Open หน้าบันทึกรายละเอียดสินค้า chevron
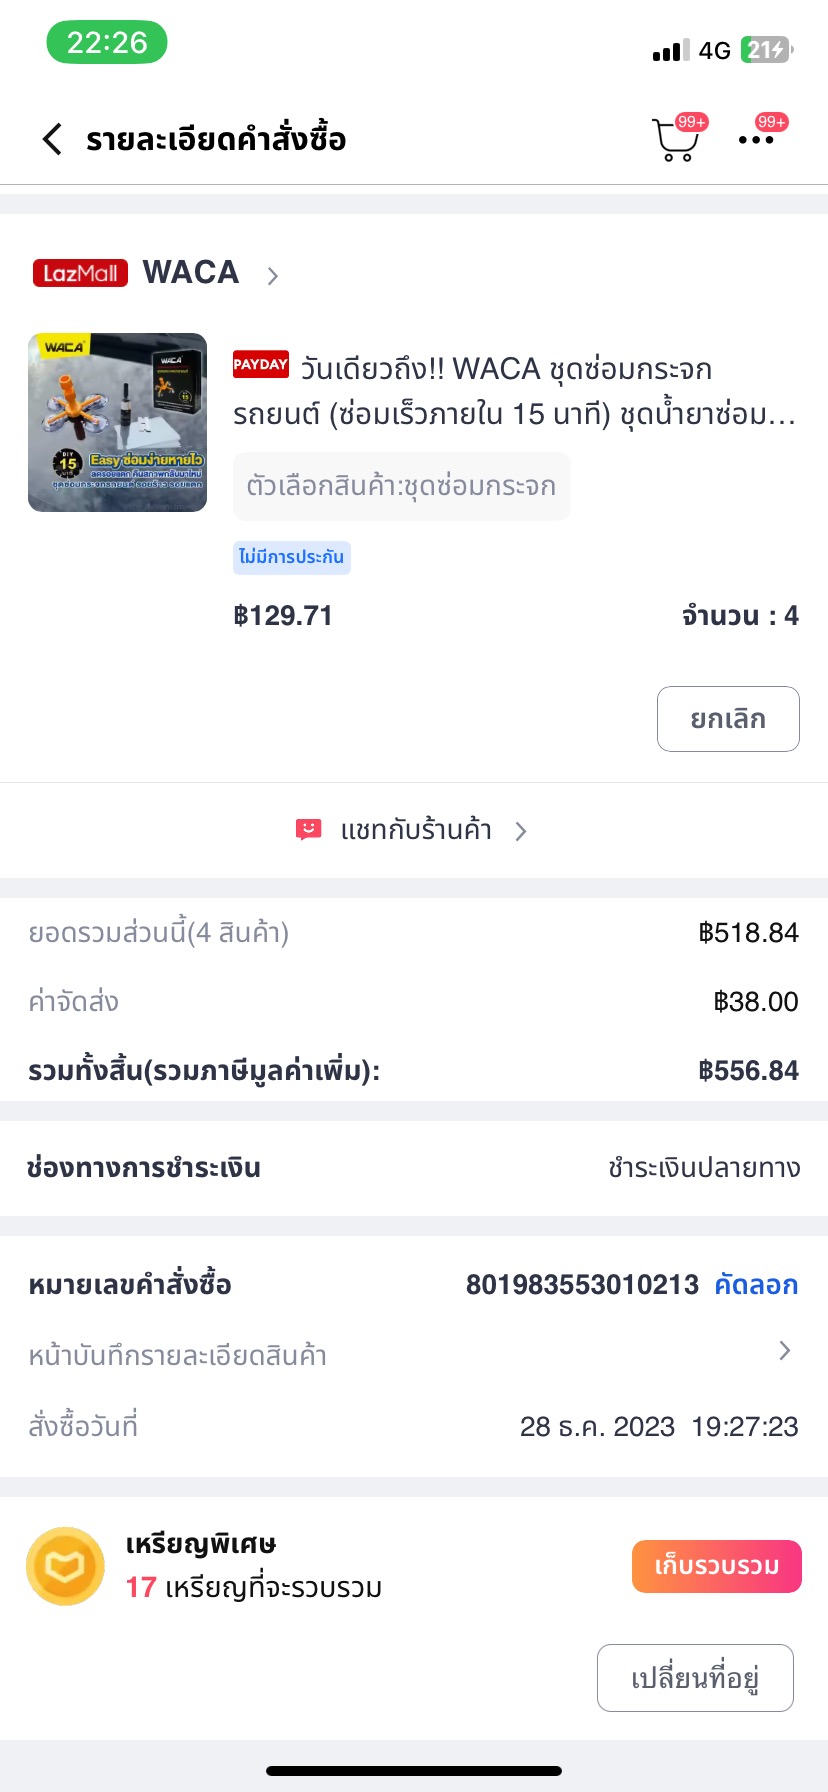The height and width of the screenshot is (1792, 828). coord(785,1351)
